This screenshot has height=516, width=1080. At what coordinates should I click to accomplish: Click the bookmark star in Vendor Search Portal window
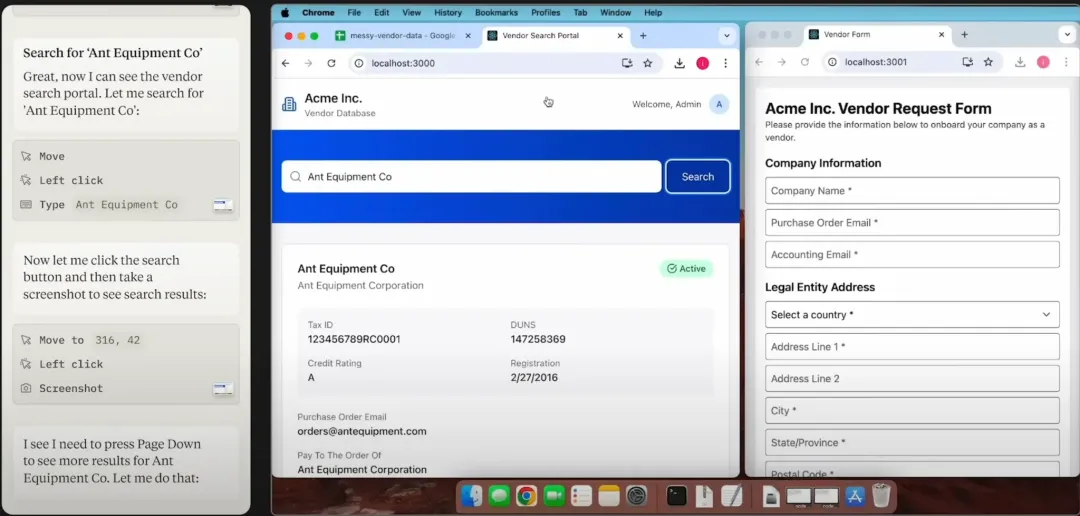[648, 63]
